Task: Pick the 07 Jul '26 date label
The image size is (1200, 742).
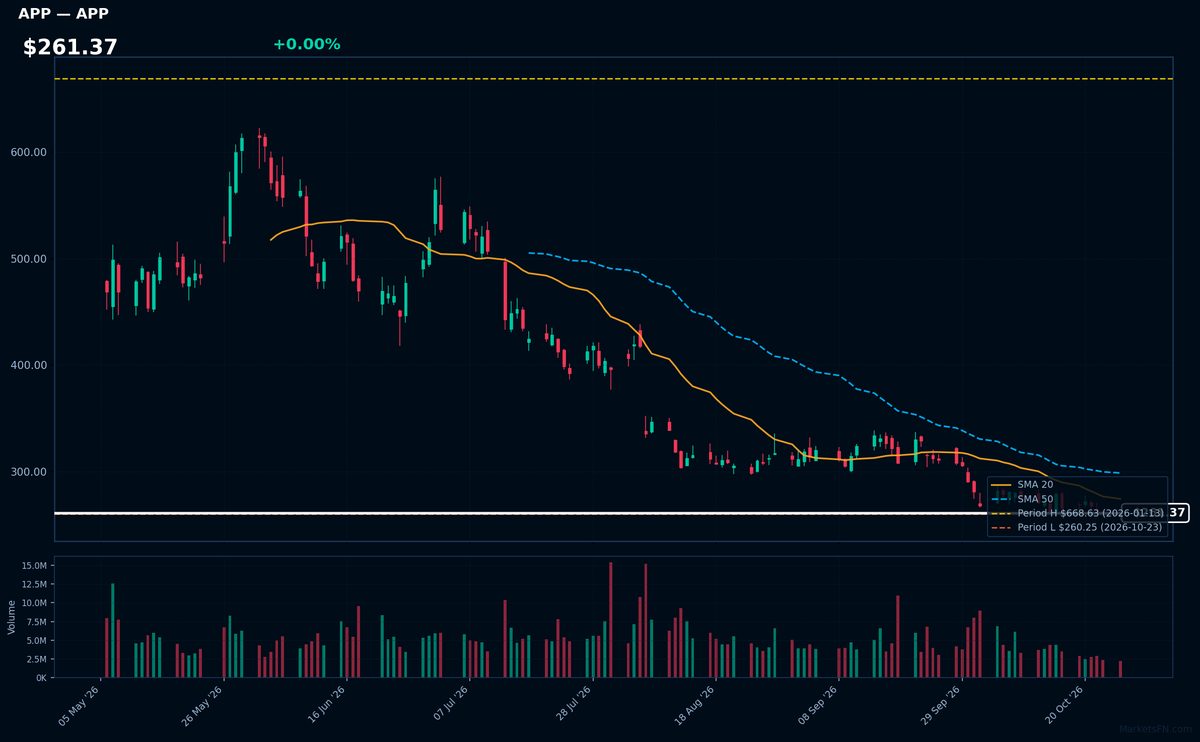Action: 450,706
